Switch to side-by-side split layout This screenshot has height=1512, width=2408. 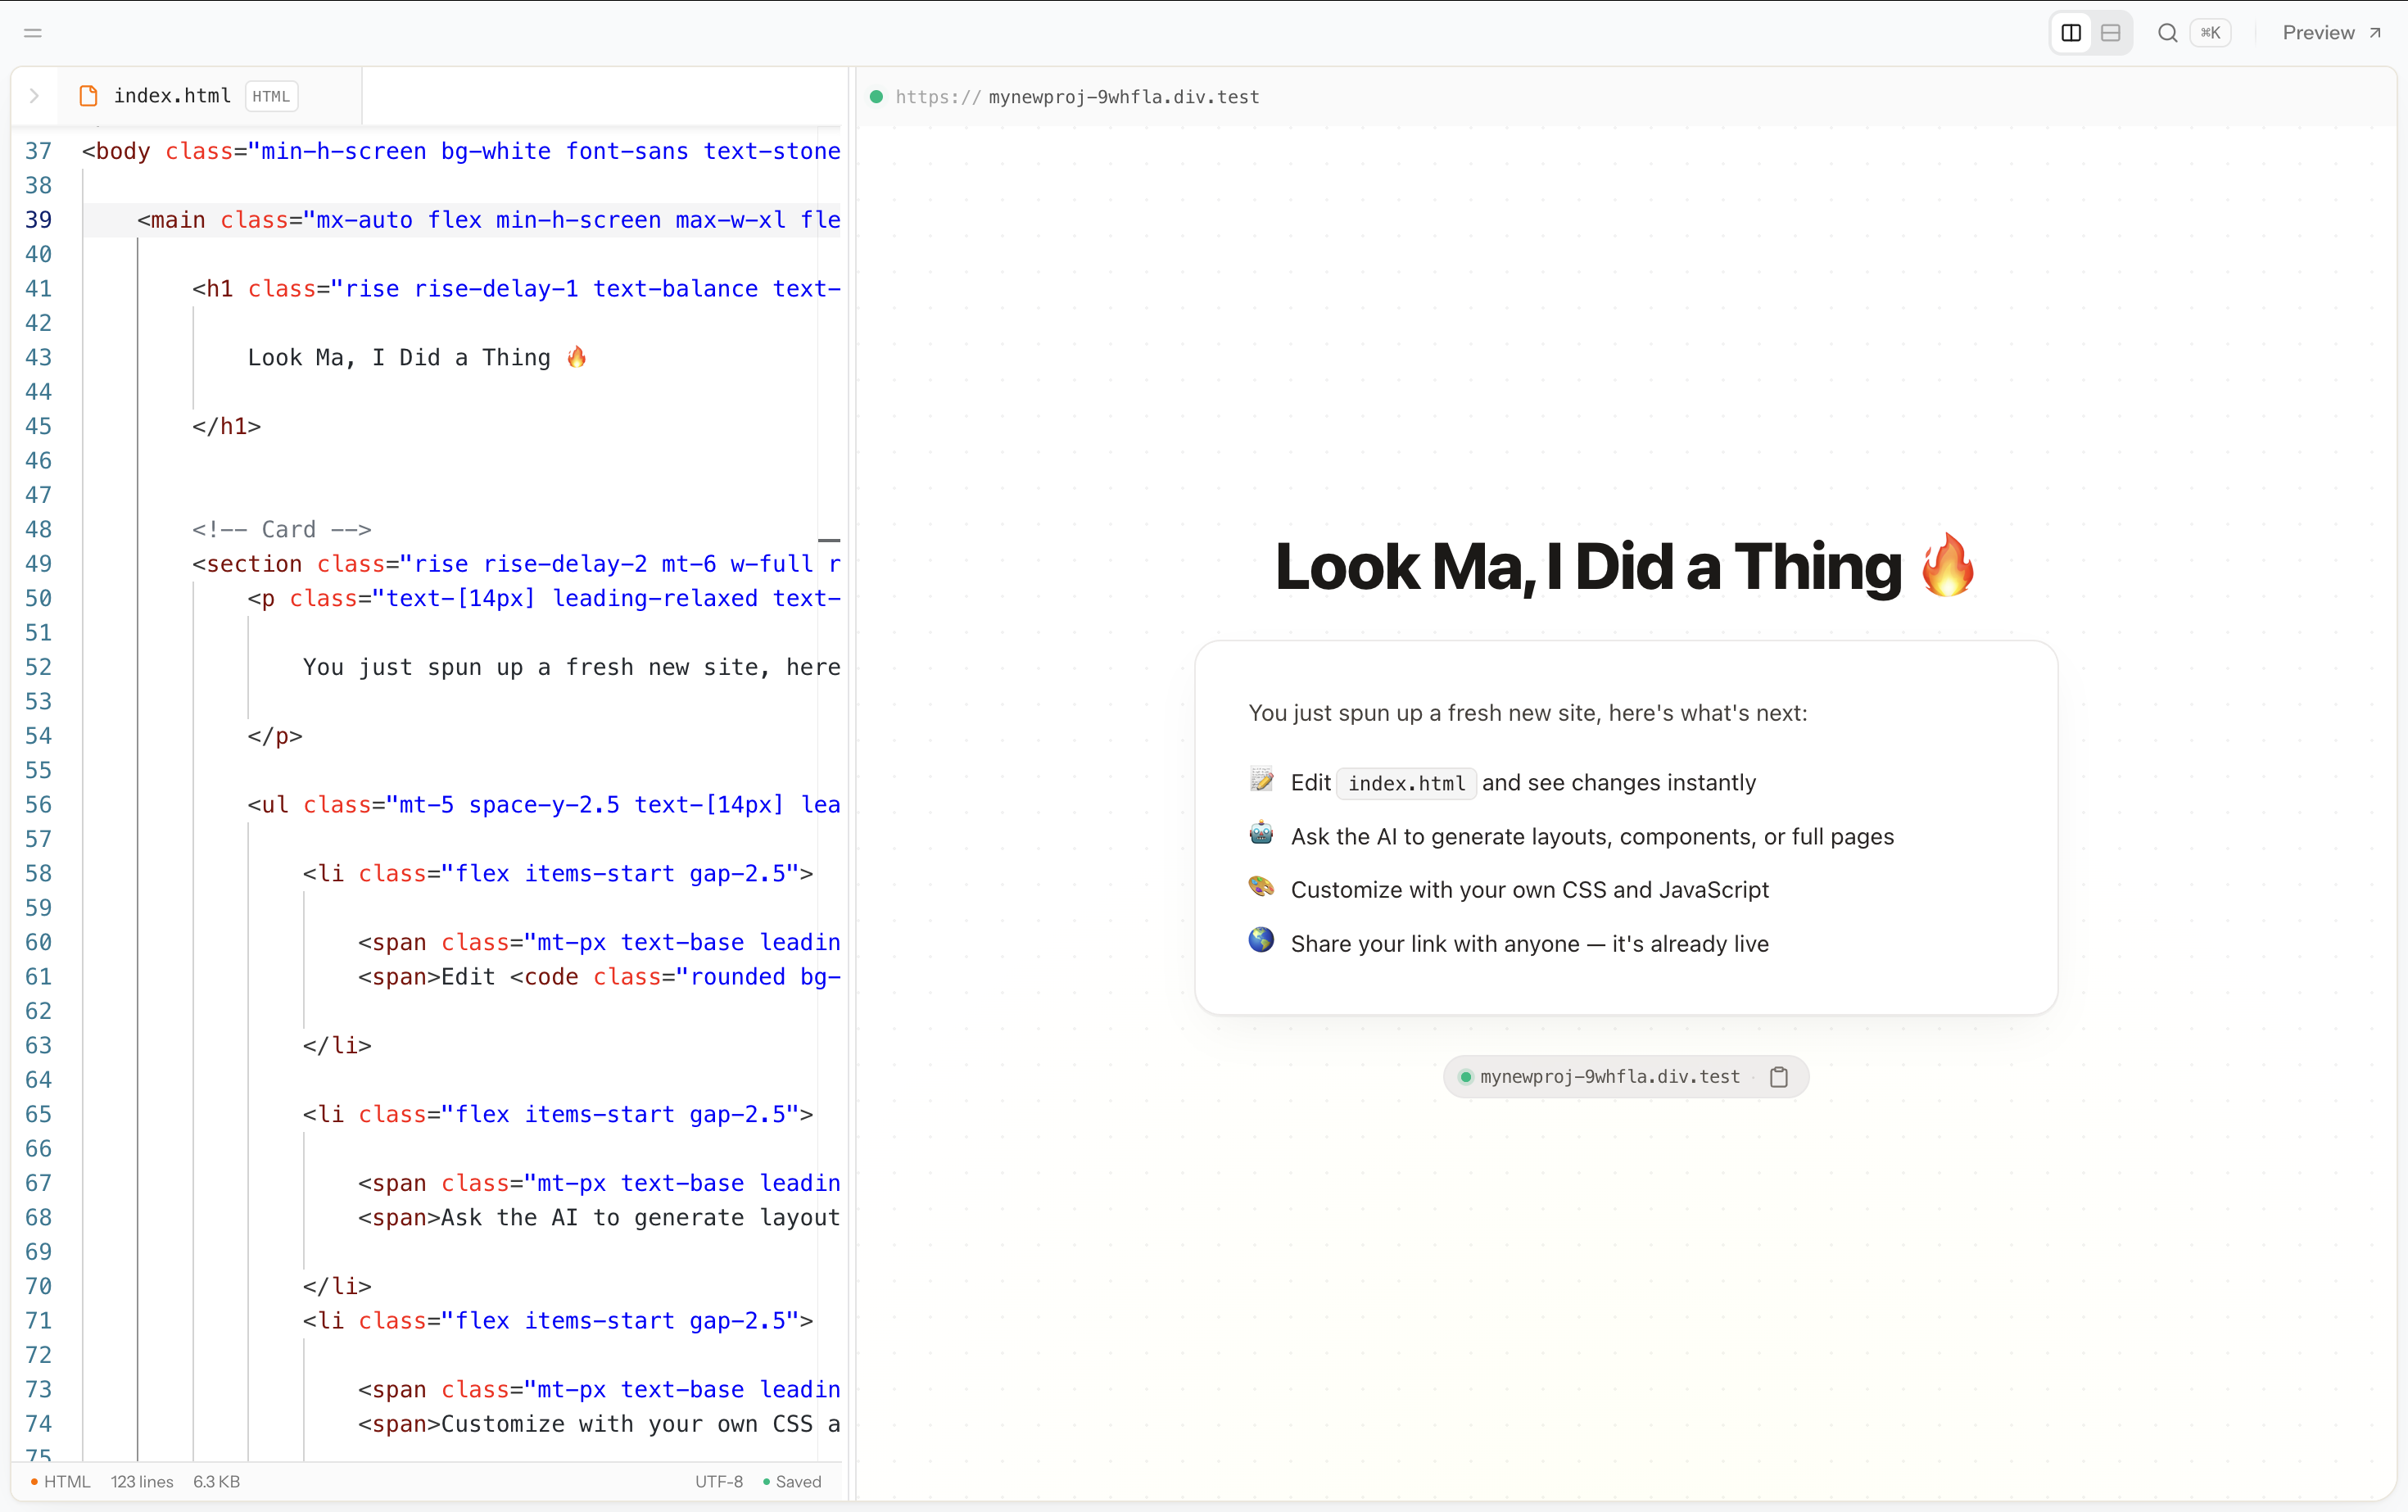coord(2071,33)
